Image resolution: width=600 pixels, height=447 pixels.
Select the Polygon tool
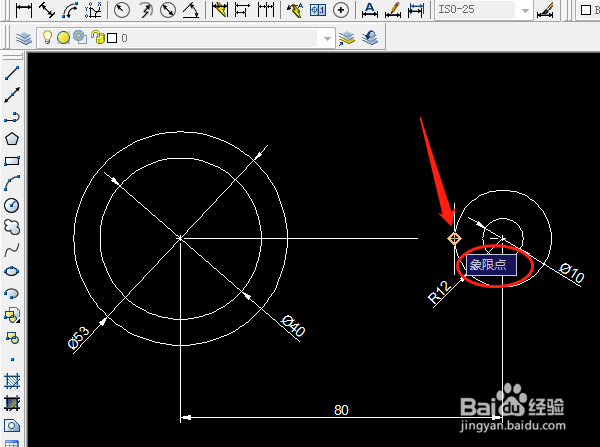pos(12,139)
